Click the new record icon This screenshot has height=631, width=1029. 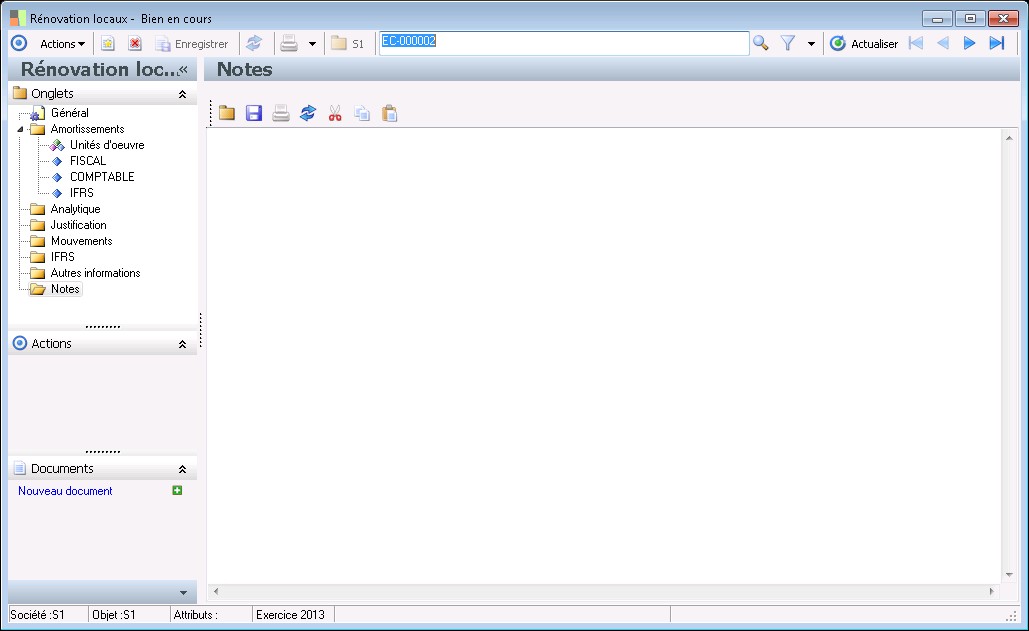[108, 44]
